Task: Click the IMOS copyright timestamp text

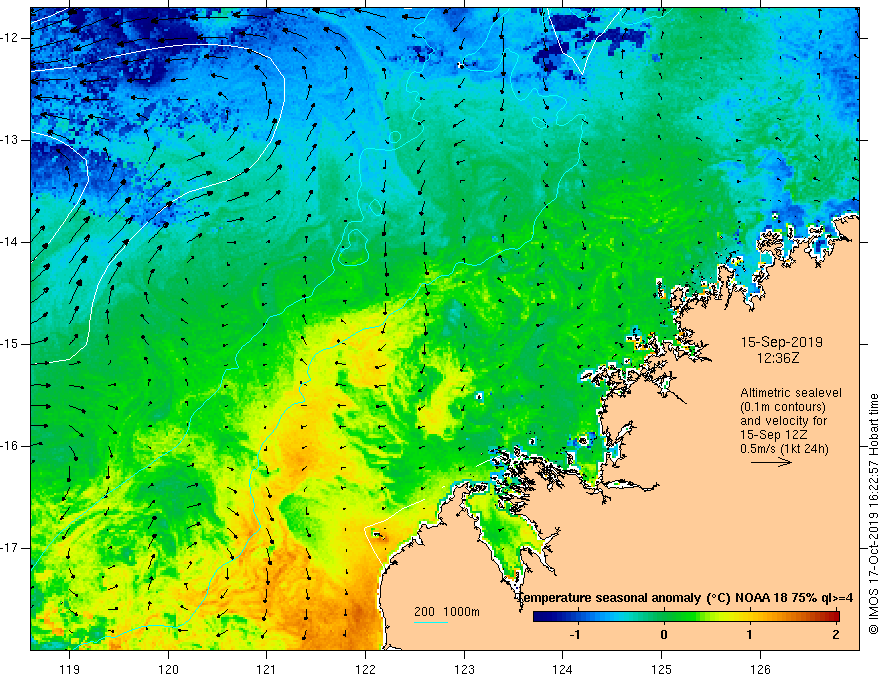Action: [873, 514]
